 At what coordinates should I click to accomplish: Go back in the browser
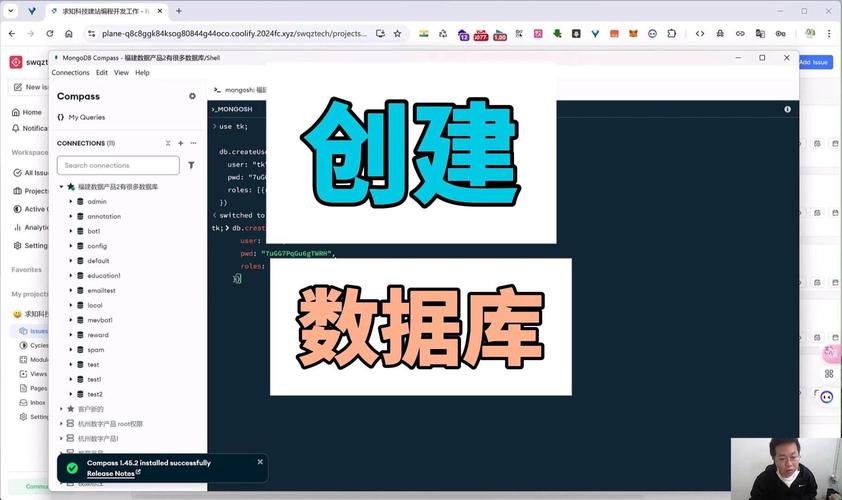(12, 33)
